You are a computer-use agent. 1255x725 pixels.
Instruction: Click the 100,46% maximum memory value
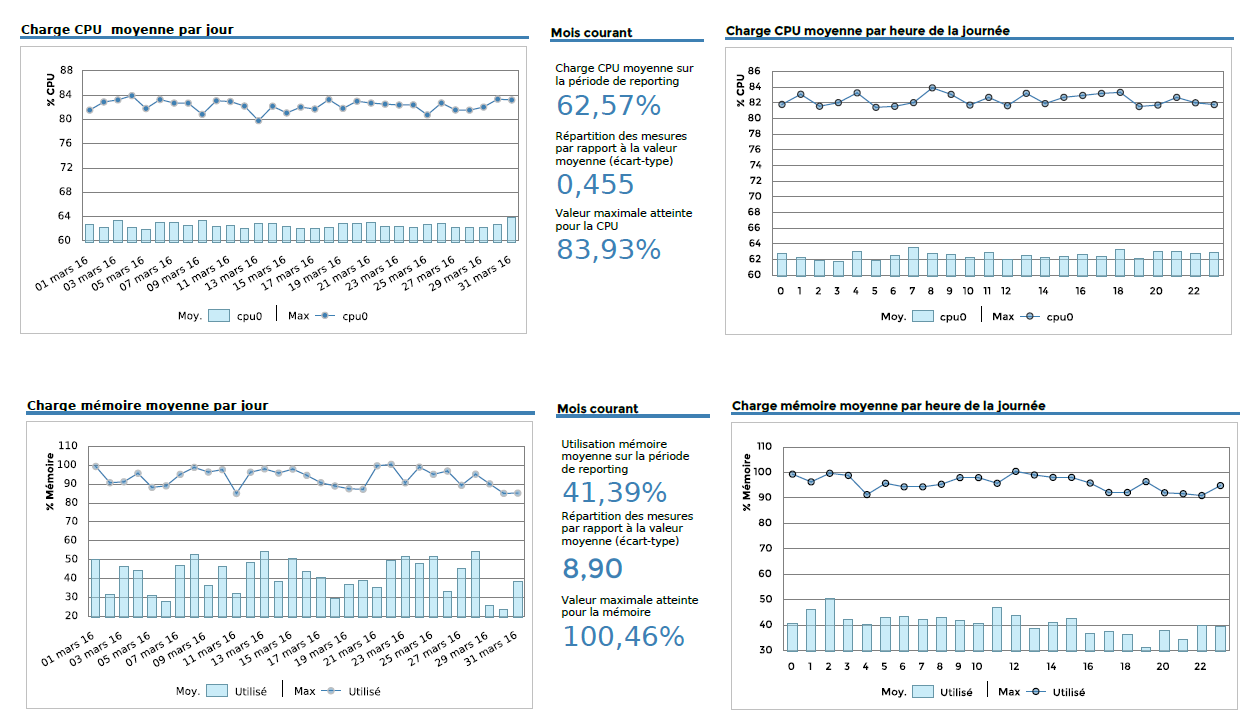click(x=623, y=636)
